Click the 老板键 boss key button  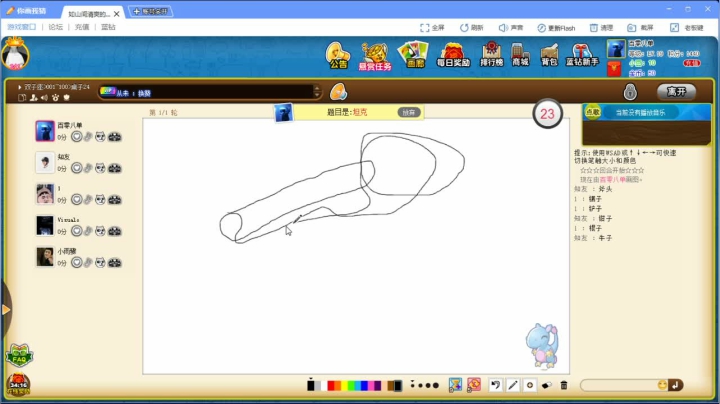687,28
